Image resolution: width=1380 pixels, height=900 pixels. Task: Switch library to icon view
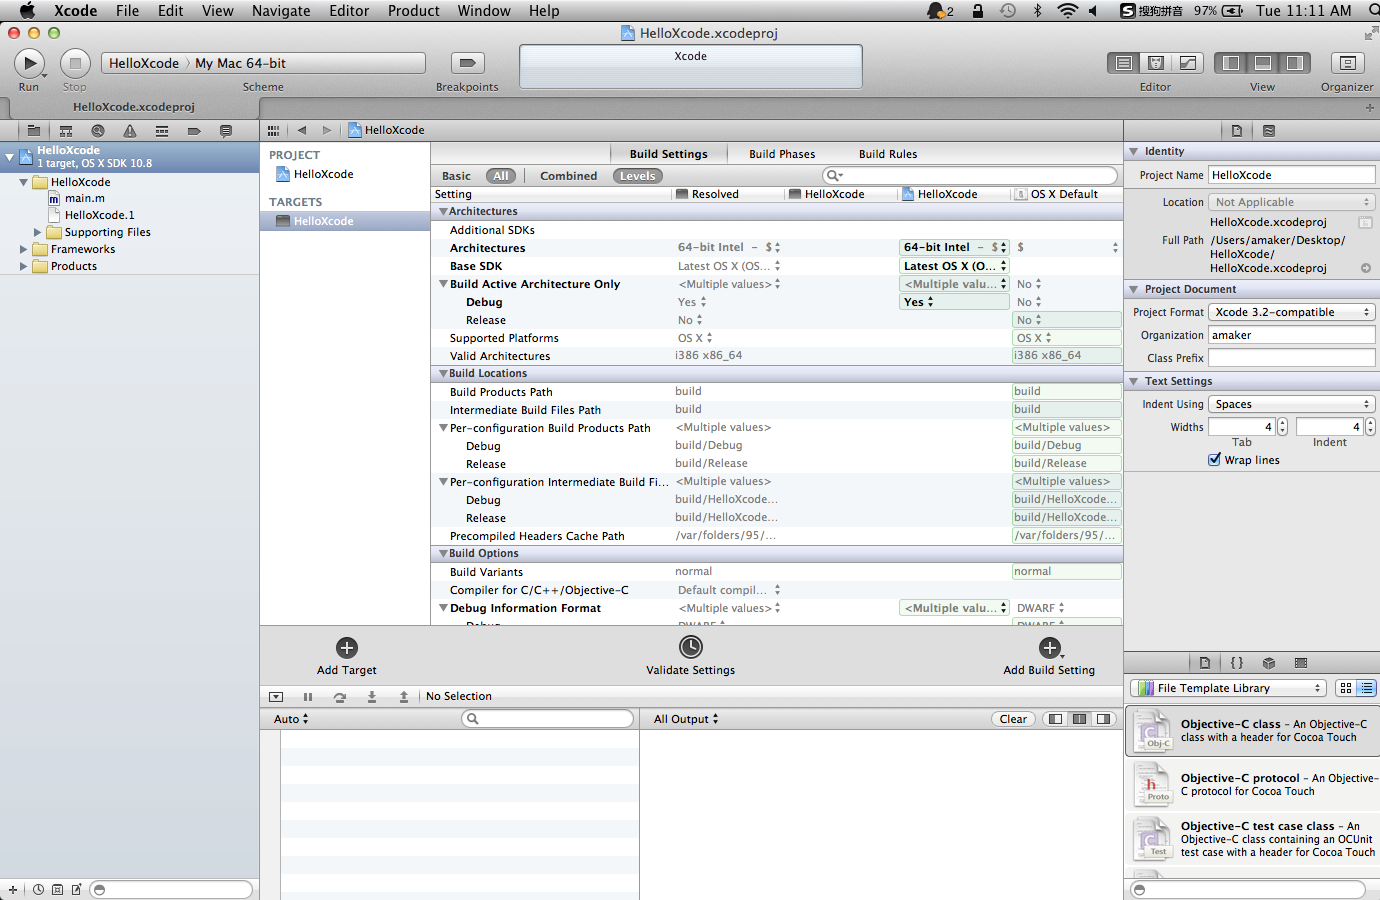click(x=1346, y=688)
